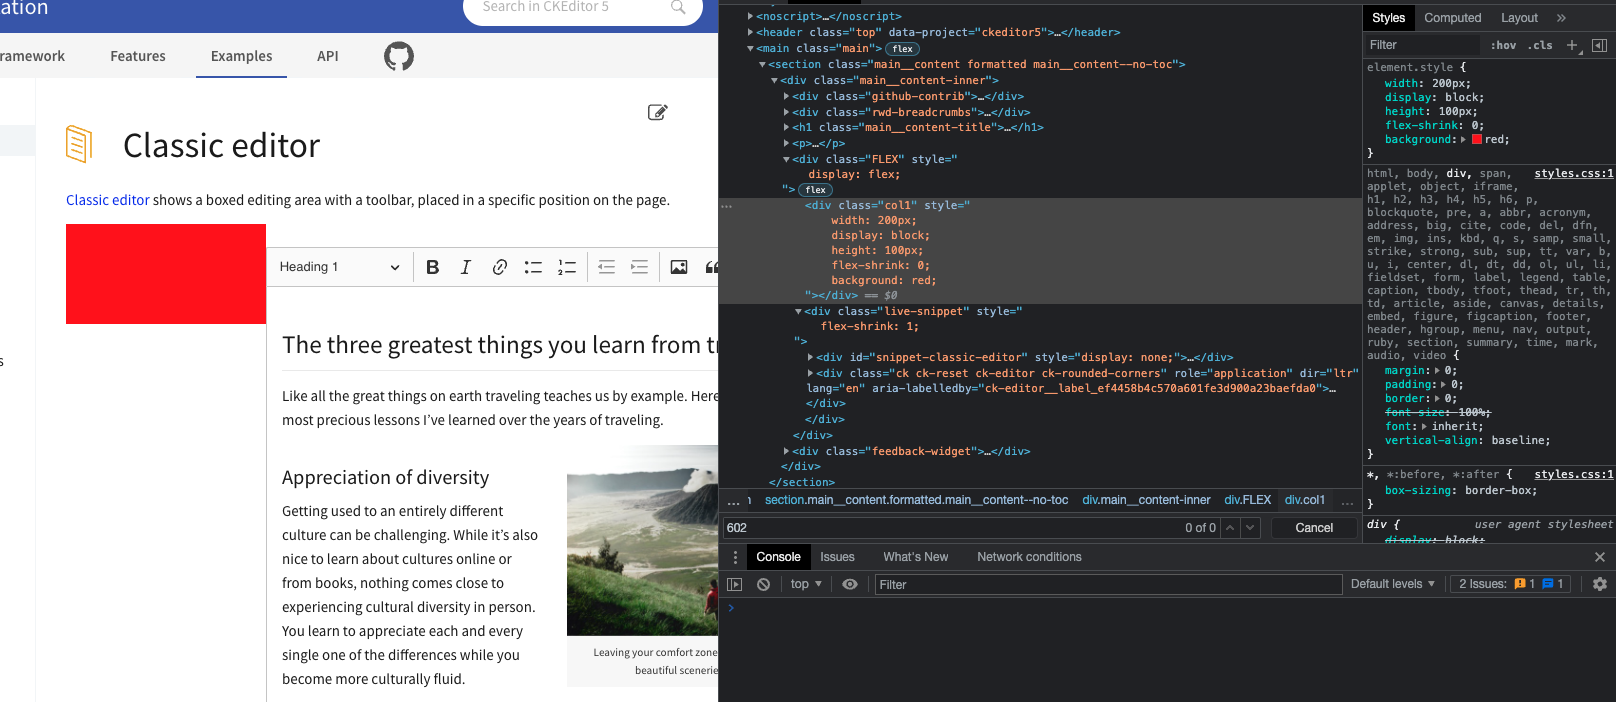Open the top JavaScript context dropdown
The width and height of the screenshot is (1616, 702).
[806, 585]
